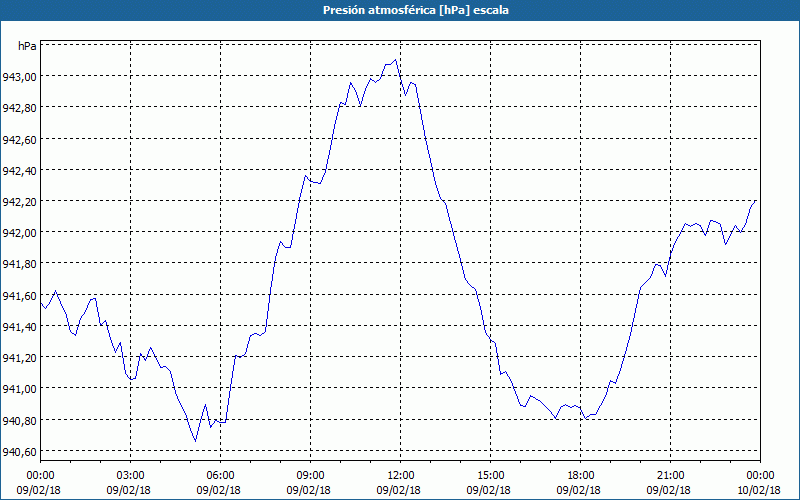The image size is (800, 500).
Task: Click the 941,20 axis value
Action: pos(19,358)
